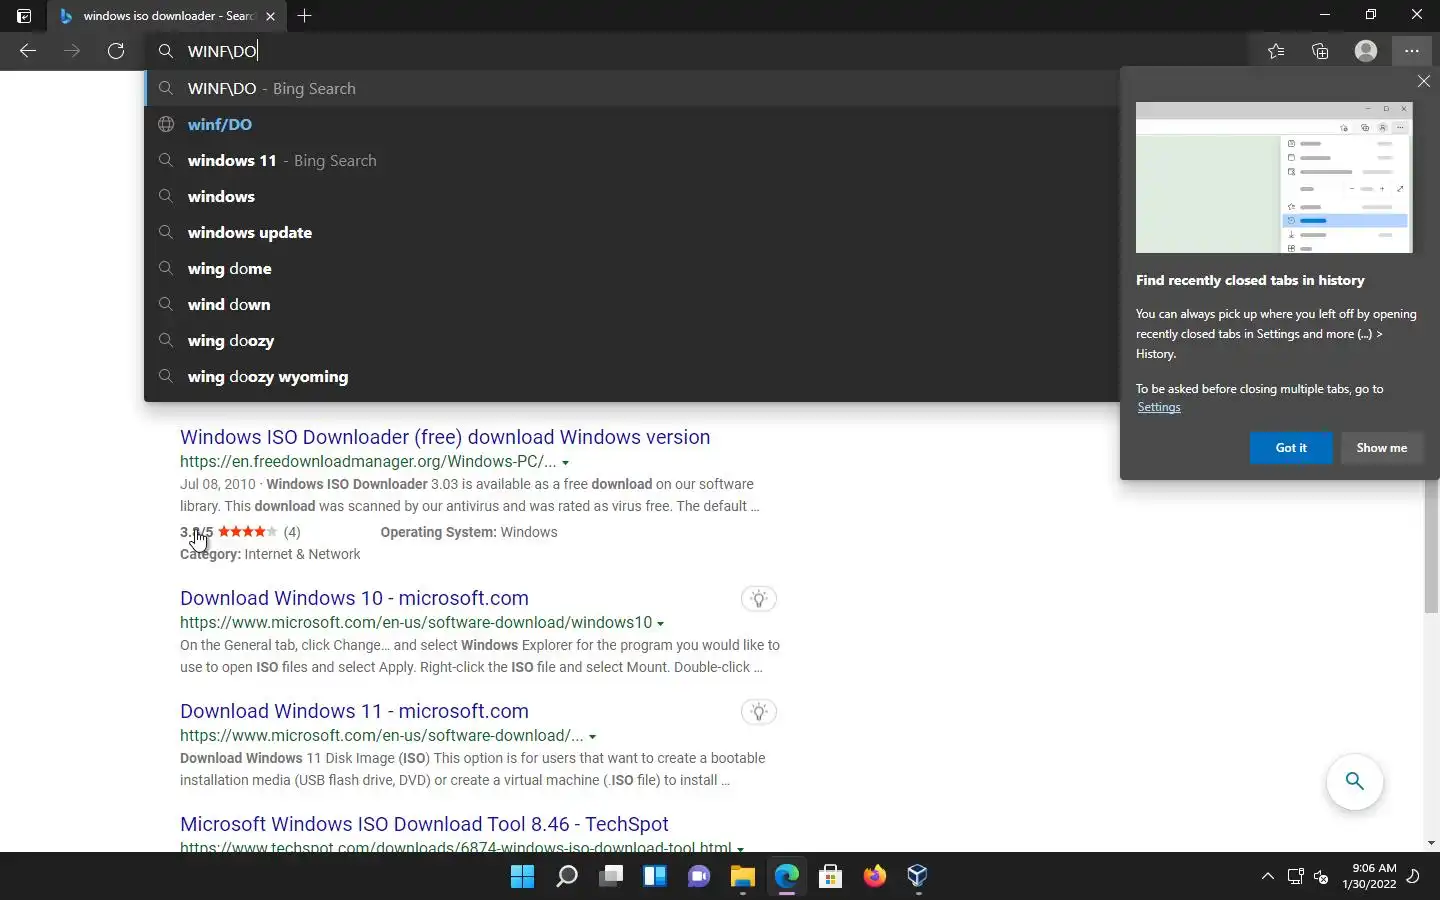Viewport: 1440px width, 900px height.
Task: Click the floating round search button
Action: pyautogui.click(x=1354, y=781)
